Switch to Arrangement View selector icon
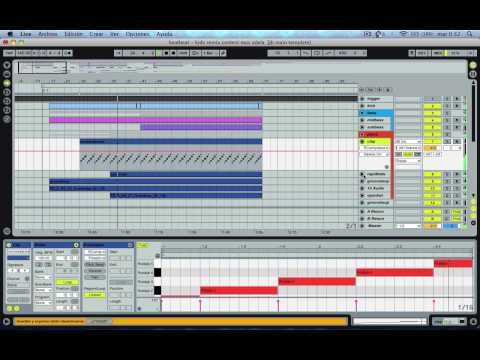The height and width of the screenshot is (360, 480). pyautogui.click(x=473, y=65)
